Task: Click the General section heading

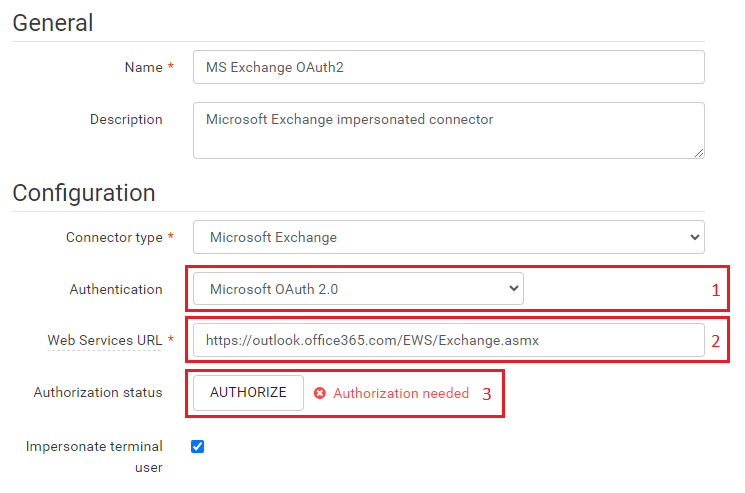Action: 53,23
